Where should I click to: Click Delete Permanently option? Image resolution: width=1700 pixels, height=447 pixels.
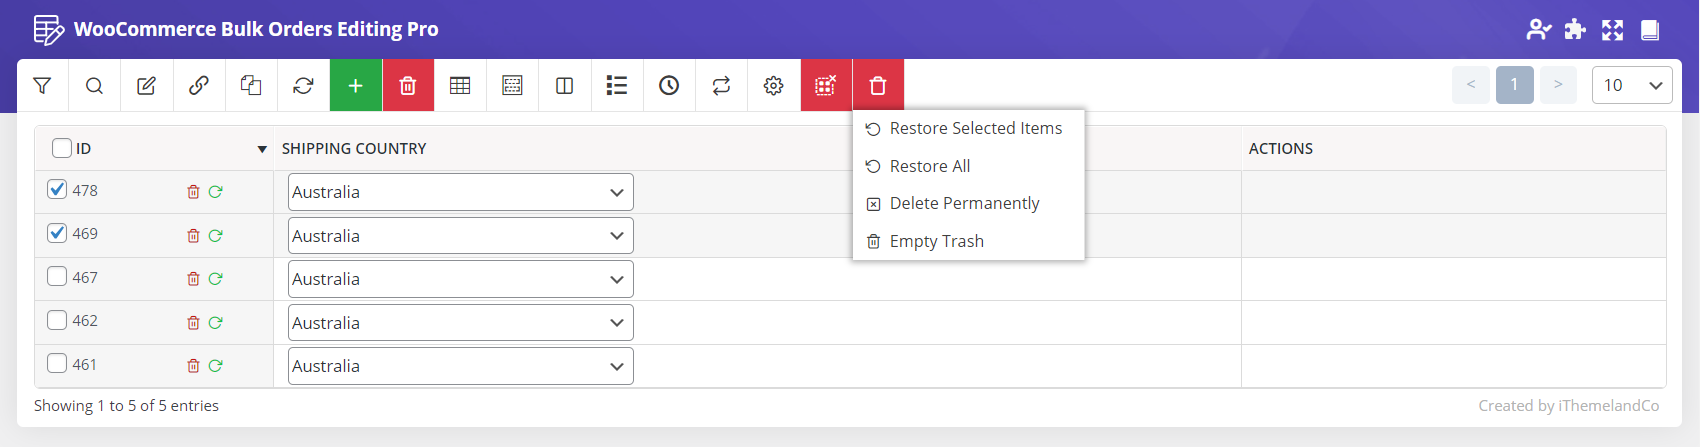[964, 203]
